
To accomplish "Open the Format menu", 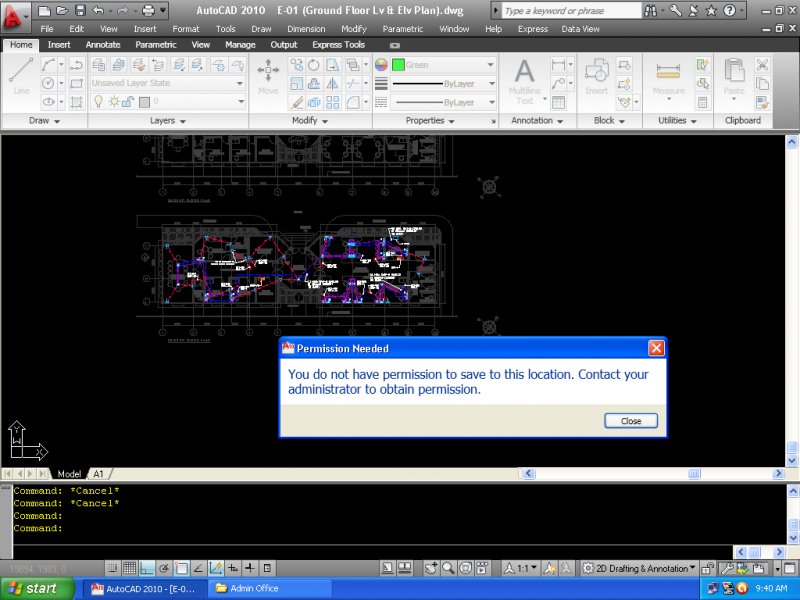I will [186, 29].
